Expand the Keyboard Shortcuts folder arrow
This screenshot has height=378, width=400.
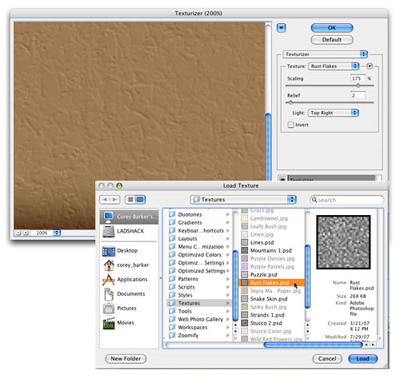pos(228,231)
